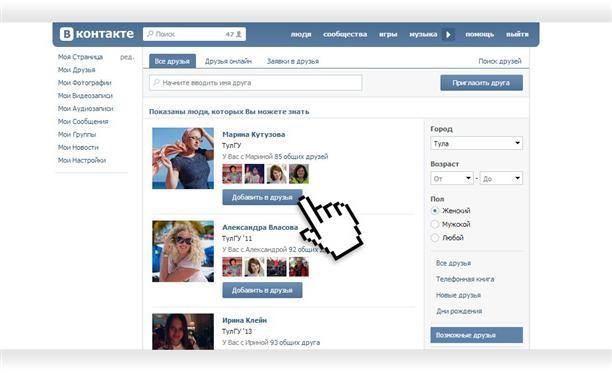Click the friend name search field
Screen dimensions: 612x373
(256, 83)
